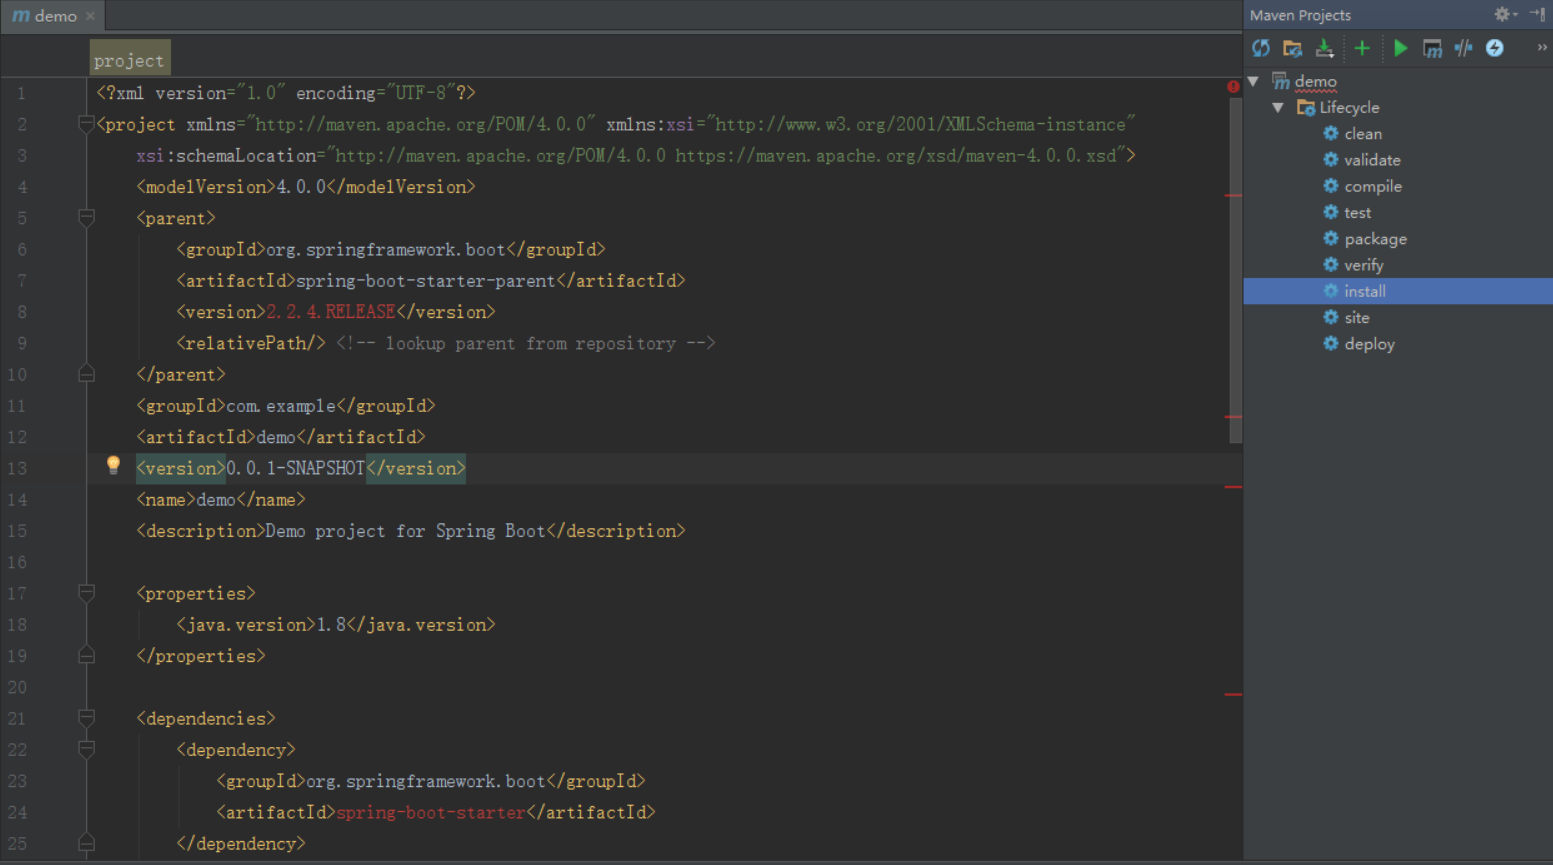
Task: Download sources and documentation
Action: click(x=1324, y=48)
